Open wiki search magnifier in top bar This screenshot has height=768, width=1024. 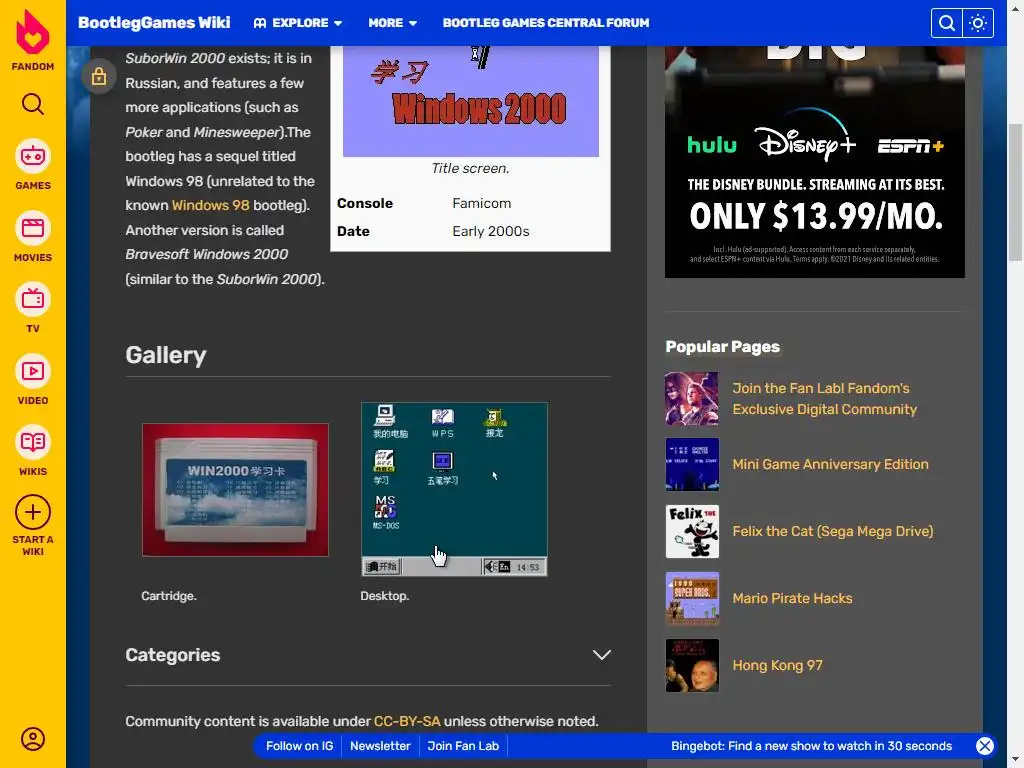pos(946,23)
